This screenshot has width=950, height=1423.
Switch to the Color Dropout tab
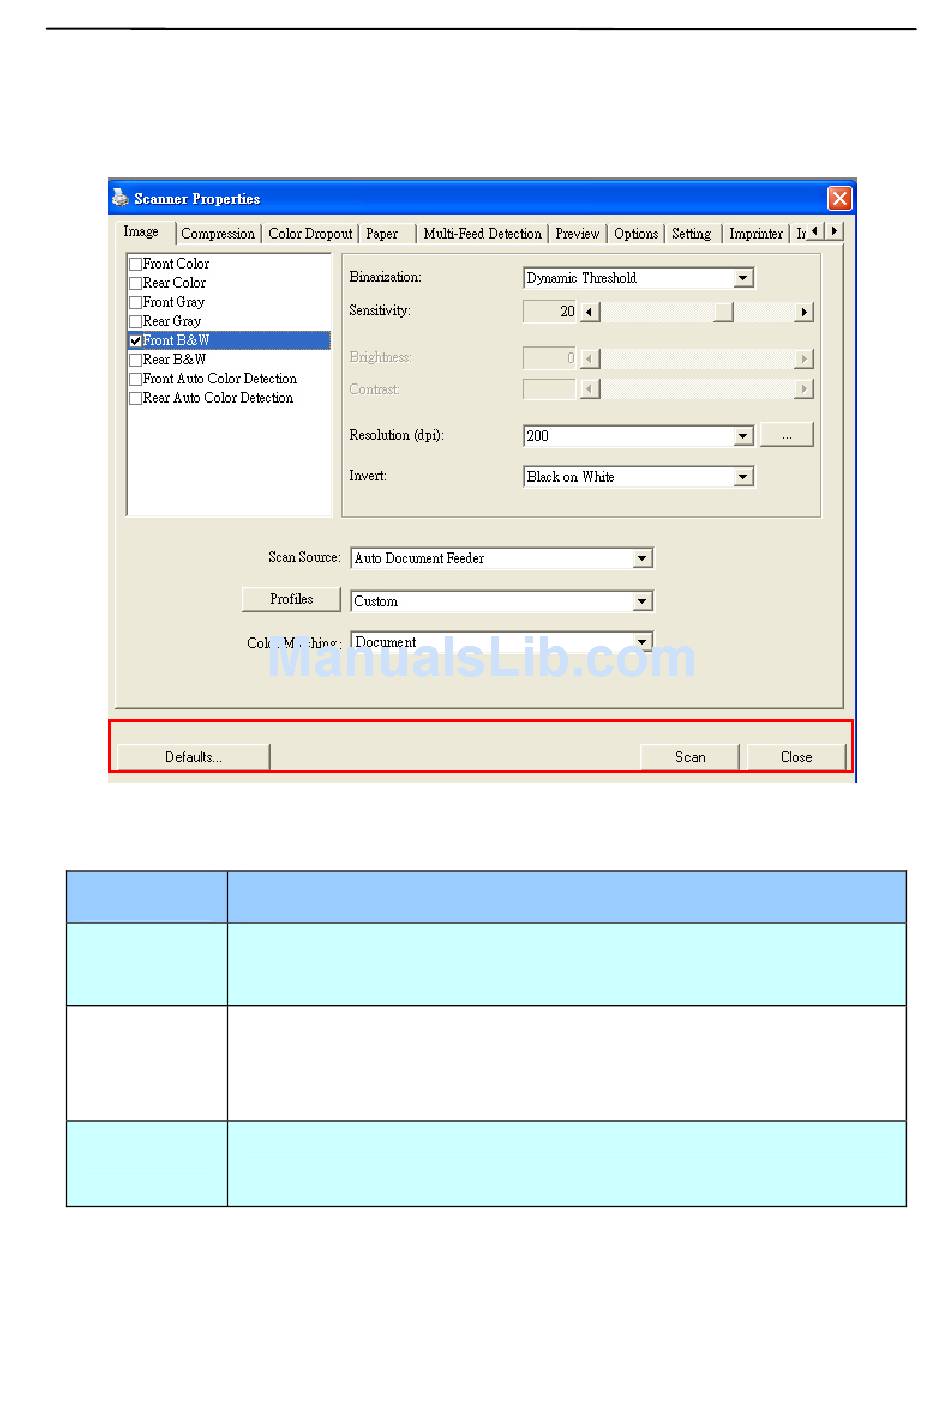pyautogui.click(x=310, y=234)
